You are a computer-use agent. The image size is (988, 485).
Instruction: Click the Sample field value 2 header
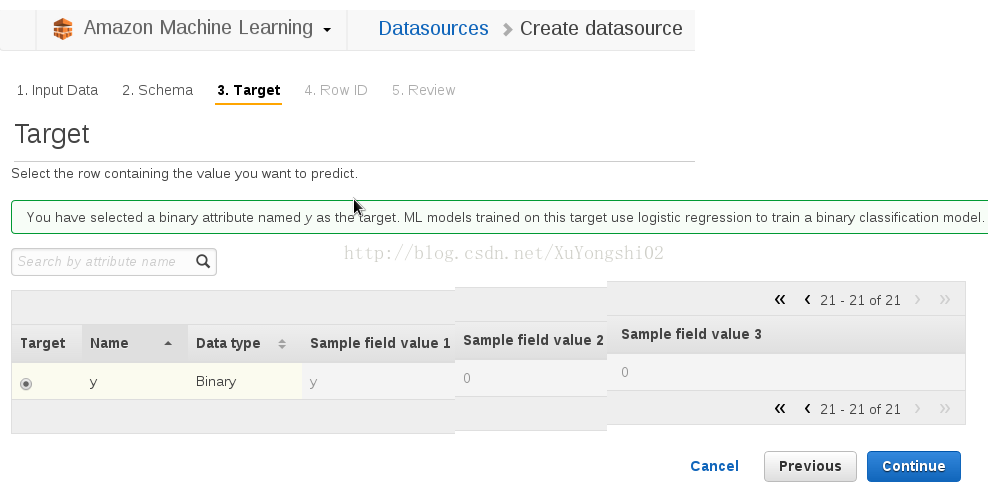pyautogui.click(x=533, y=340)
